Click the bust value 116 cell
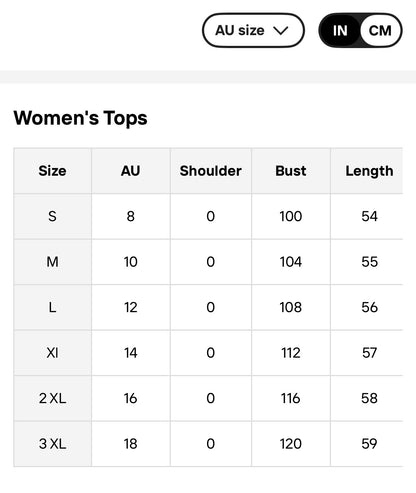This screenshot has width=416, height=493. [291, 398]
